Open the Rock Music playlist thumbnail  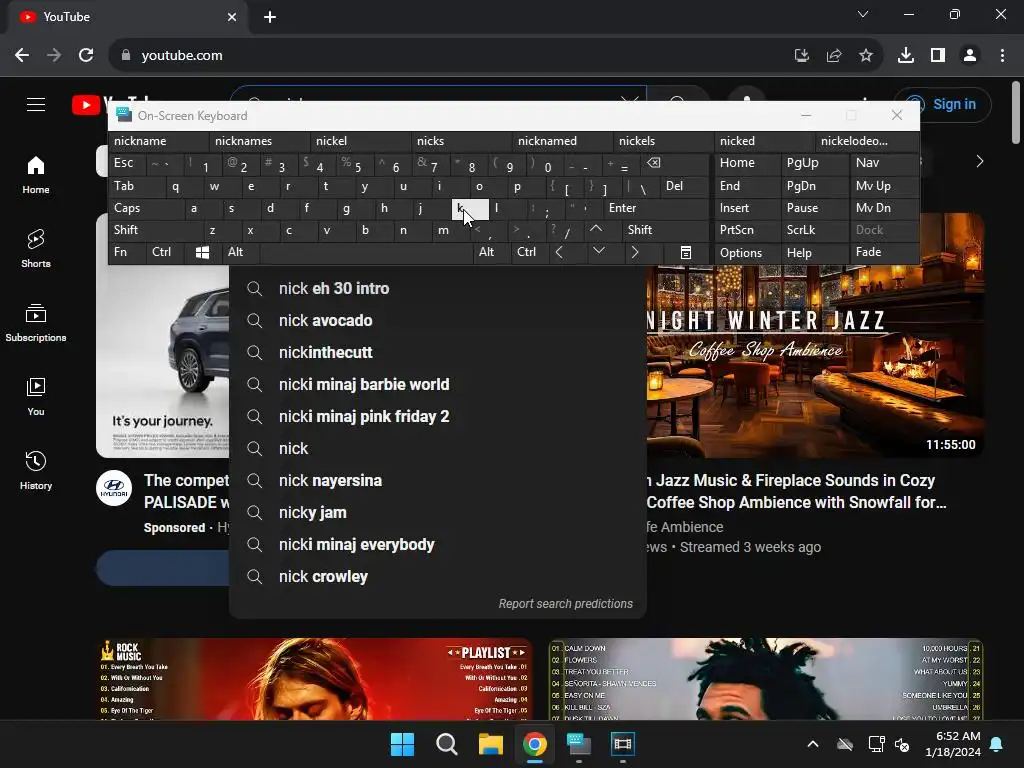pos(314,679)
